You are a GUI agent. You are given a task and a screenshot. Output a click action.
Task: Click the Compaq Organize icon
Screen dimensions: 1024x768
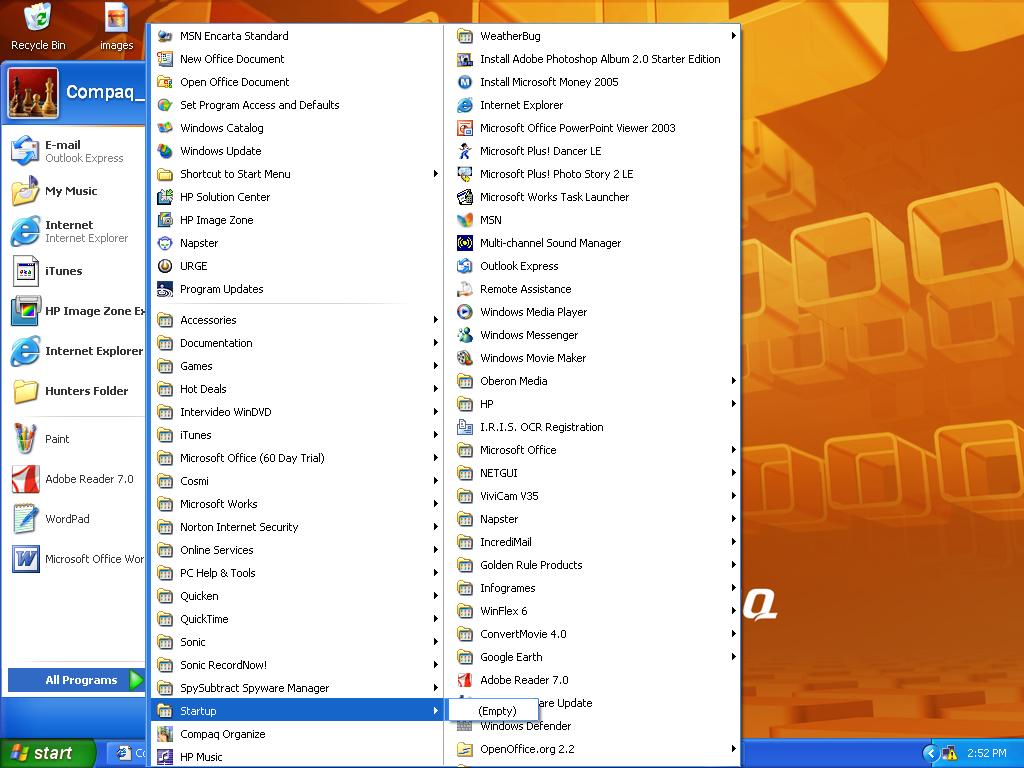165,734
